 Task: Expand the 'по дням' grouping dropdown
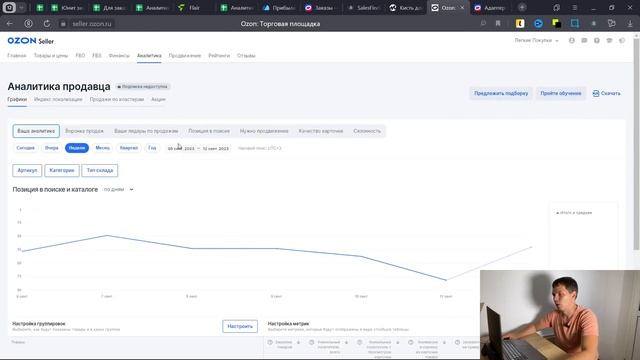tap(118, 189)
